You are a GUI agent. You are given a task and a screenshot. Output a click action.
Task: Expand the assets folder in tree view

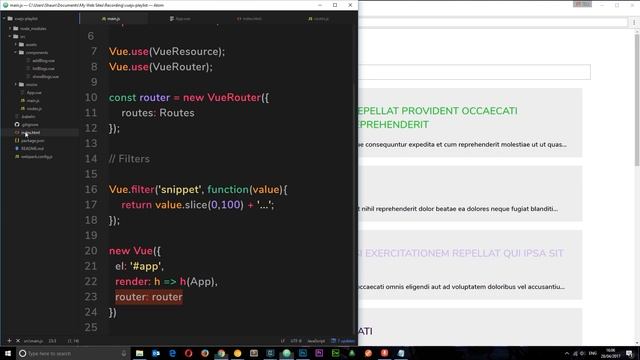(16, 44)
